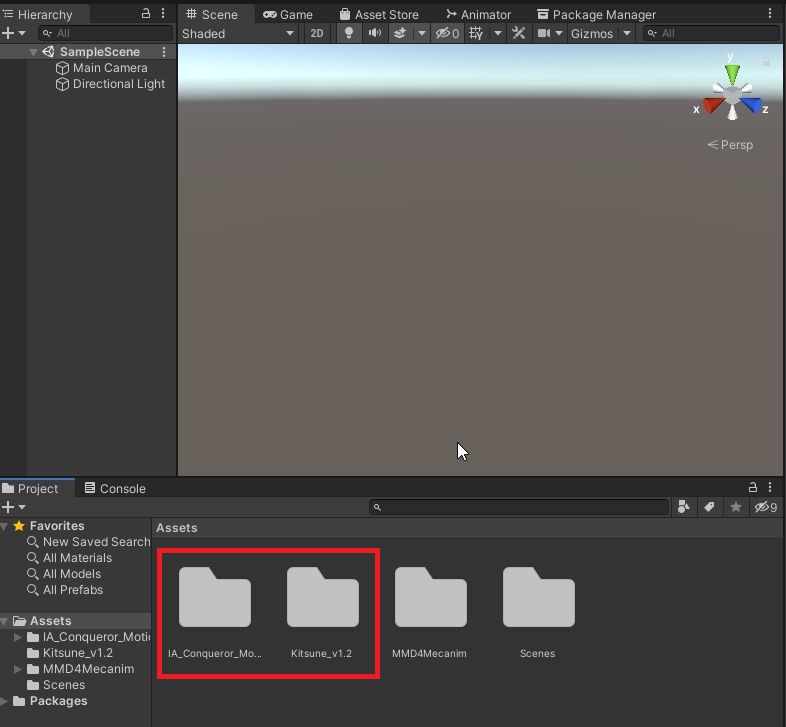This screenshot has width=786, height=727.
Task: Collapse the SampleScene foldout
Action: [x=33, y=52]
